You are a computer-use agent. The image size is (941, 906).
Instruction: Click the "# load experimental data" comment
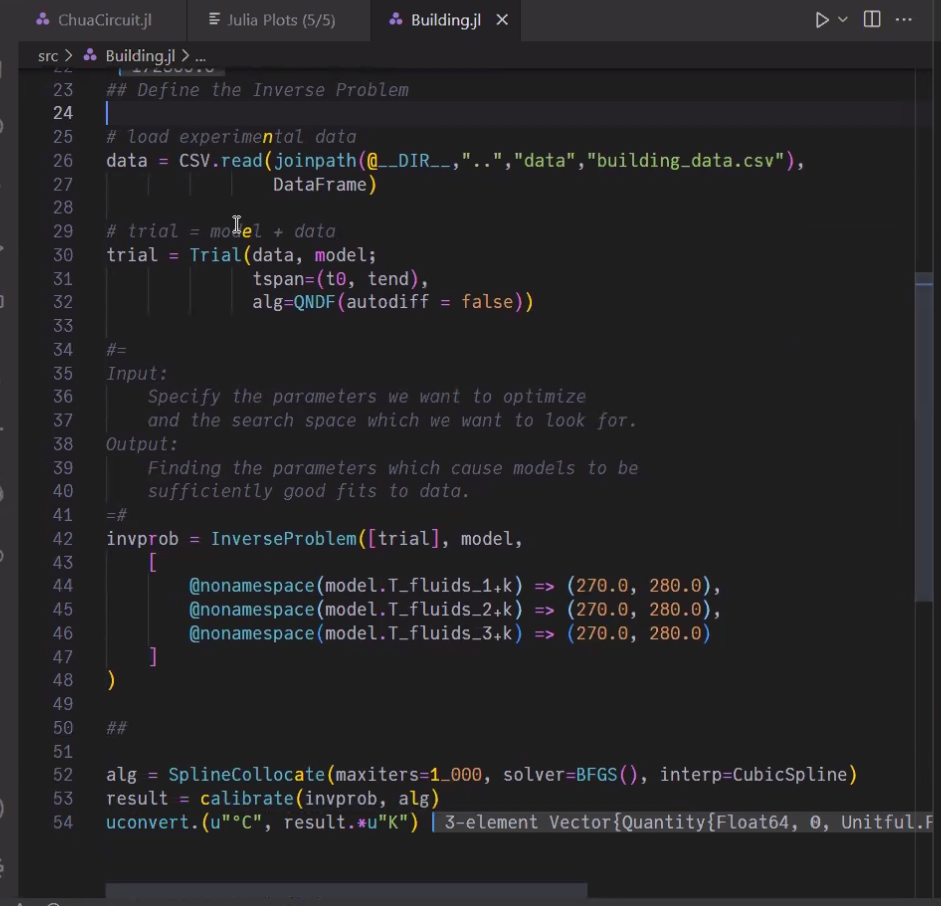pos(231,137)
